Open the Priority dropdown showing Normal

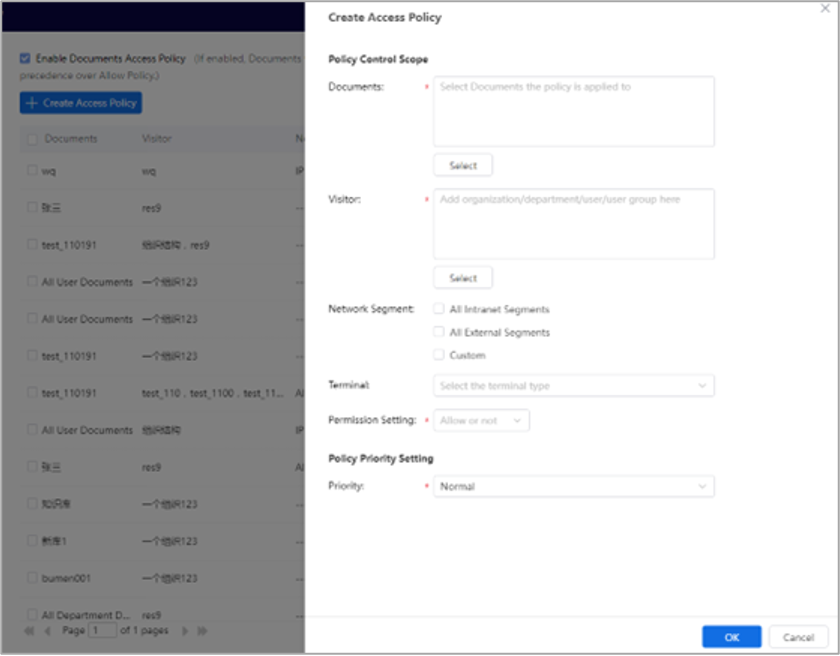pos(574,487)
